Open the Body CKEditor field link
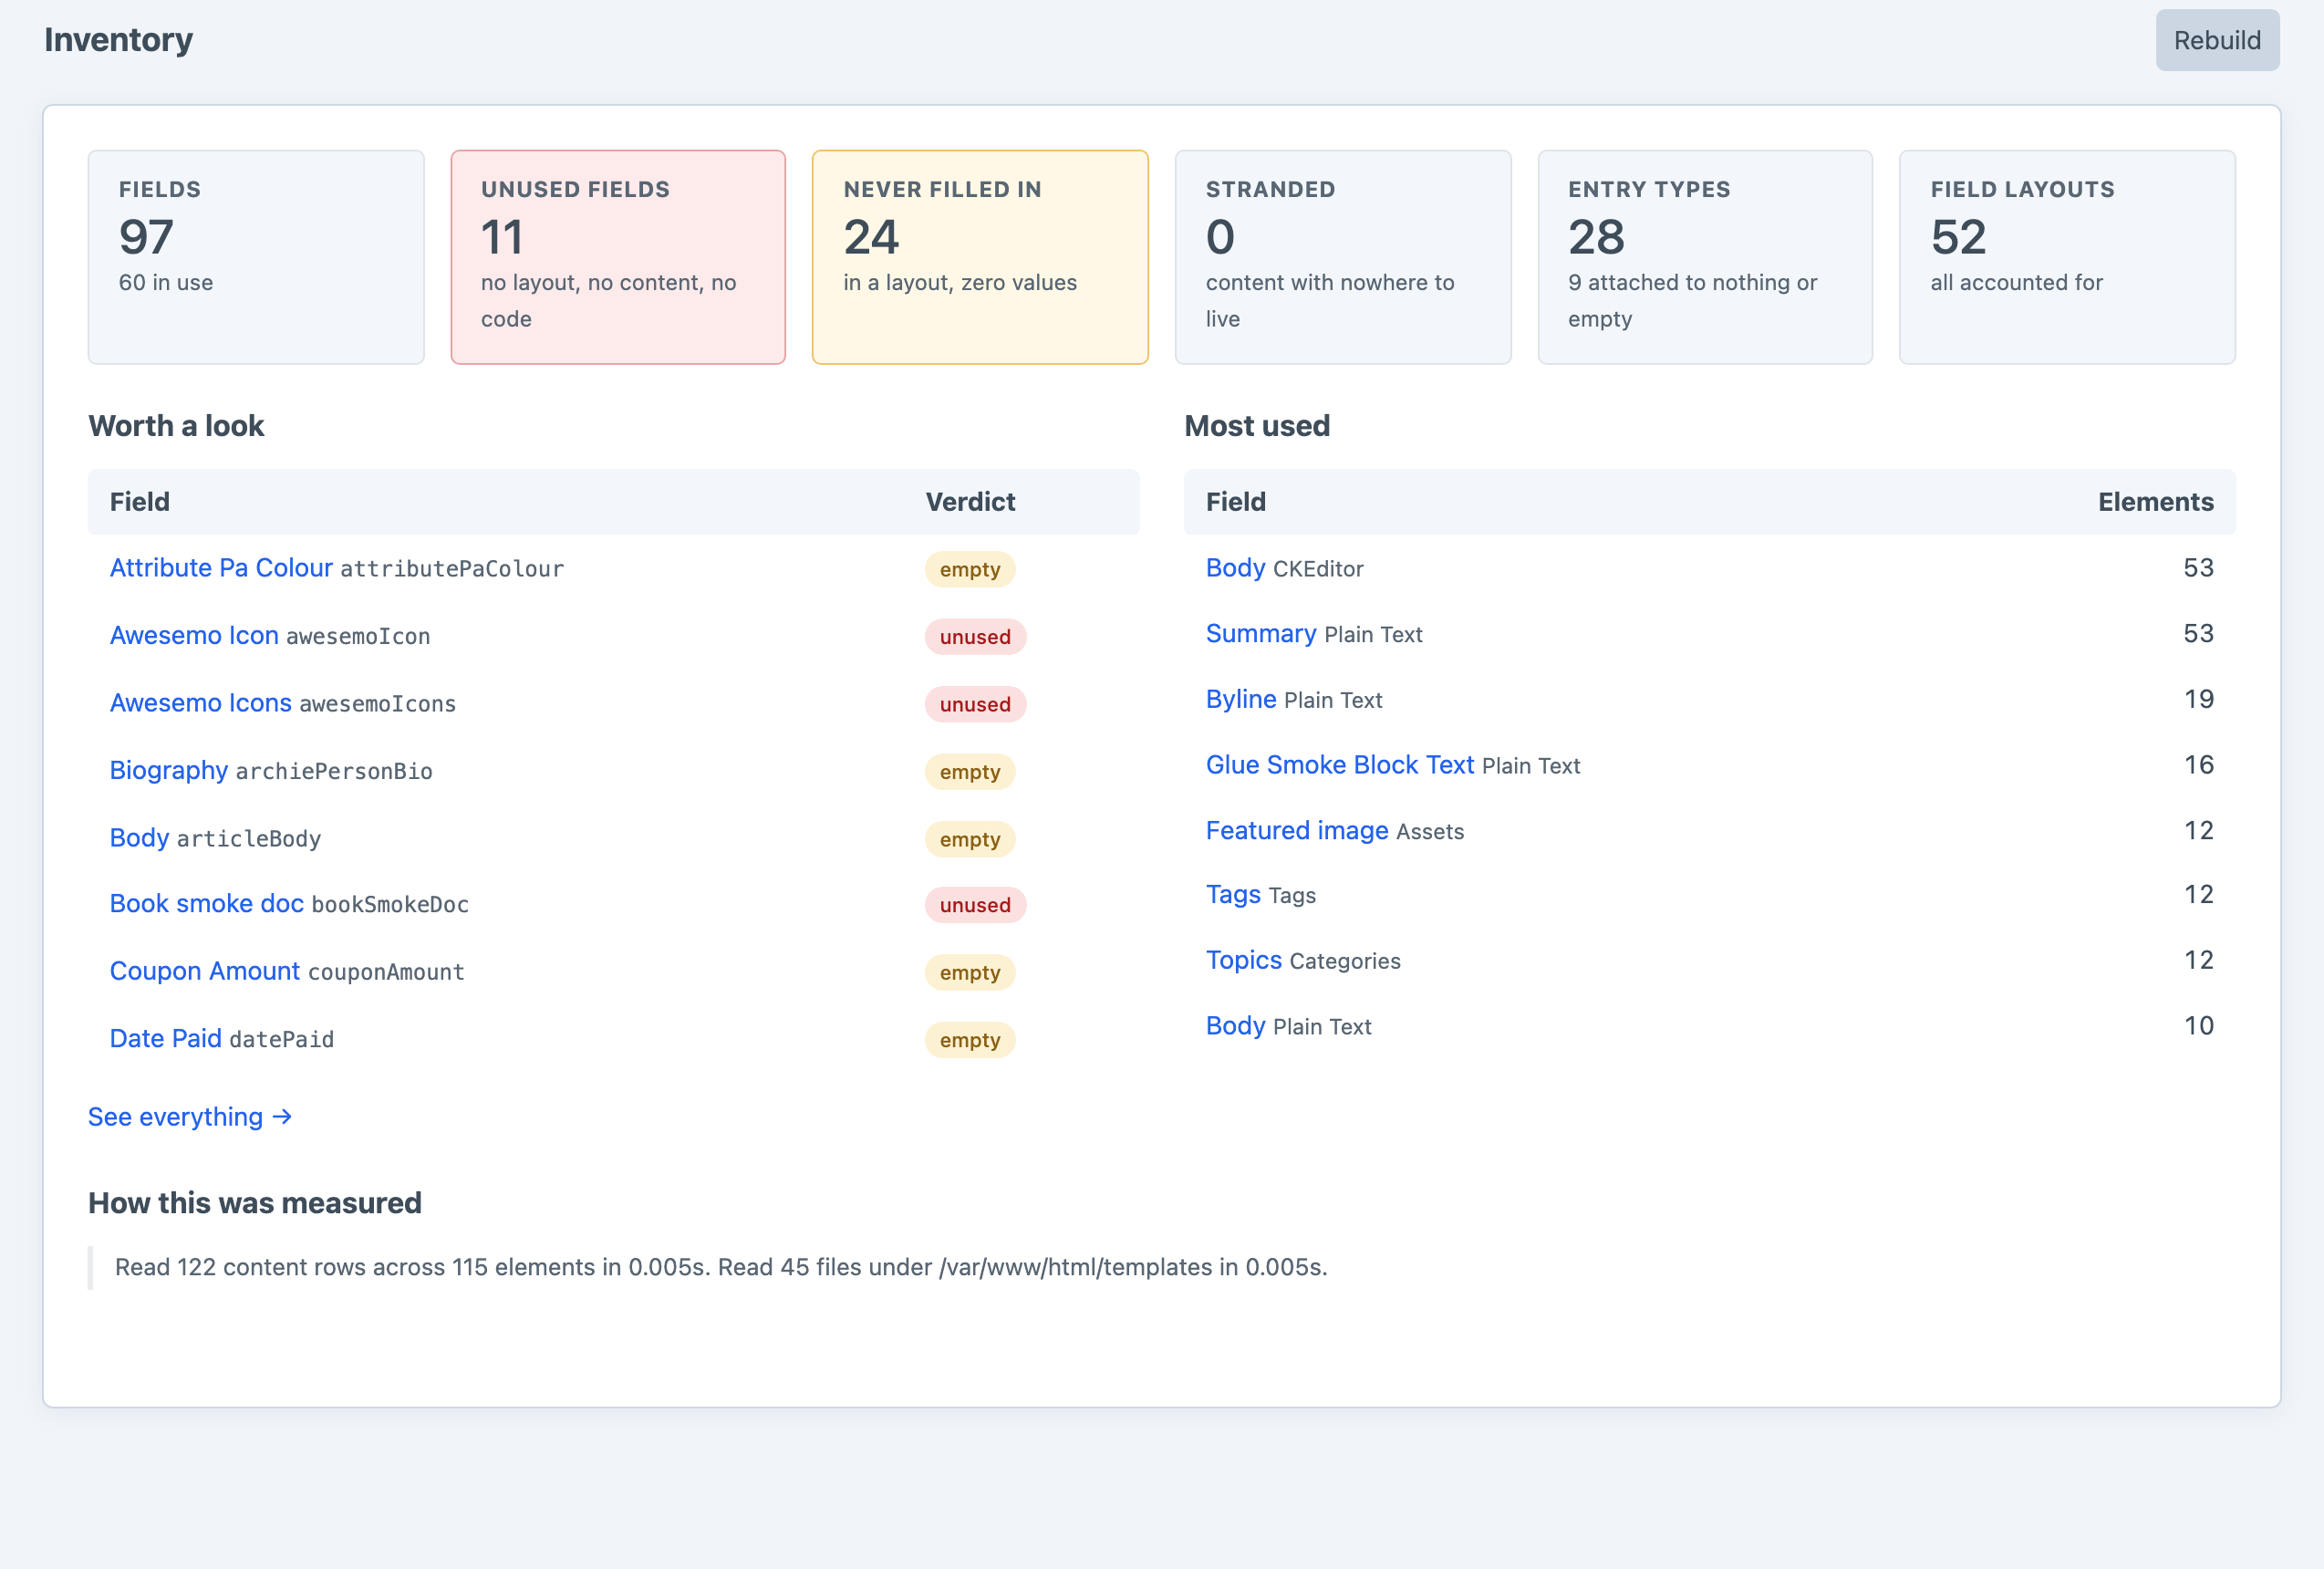 pyautogui.click(x=1235, y=568)
